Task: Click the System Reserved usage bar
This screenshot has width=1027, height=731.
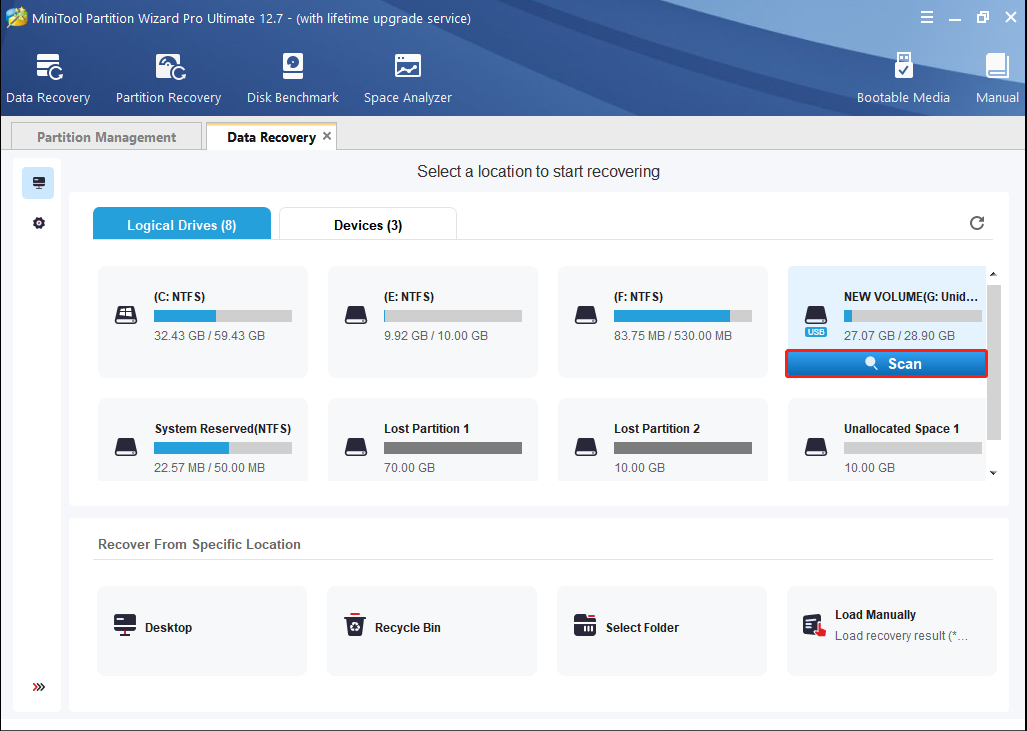Action: [x=223, y=448]
